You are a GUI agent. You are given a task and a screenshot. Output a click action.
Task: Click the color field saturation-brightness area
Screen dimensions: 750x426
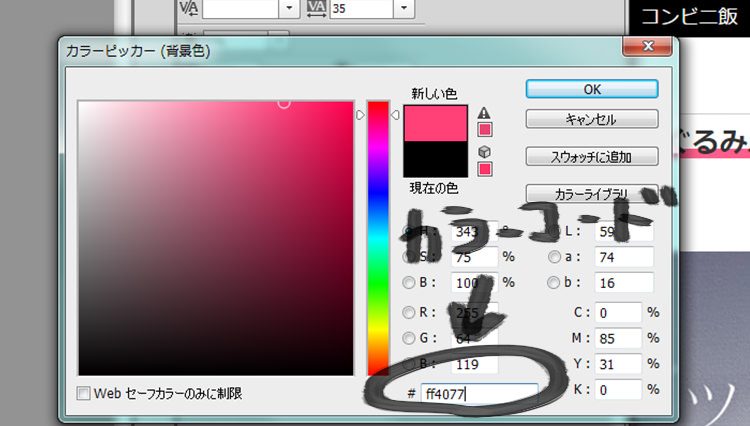[216, 238]
